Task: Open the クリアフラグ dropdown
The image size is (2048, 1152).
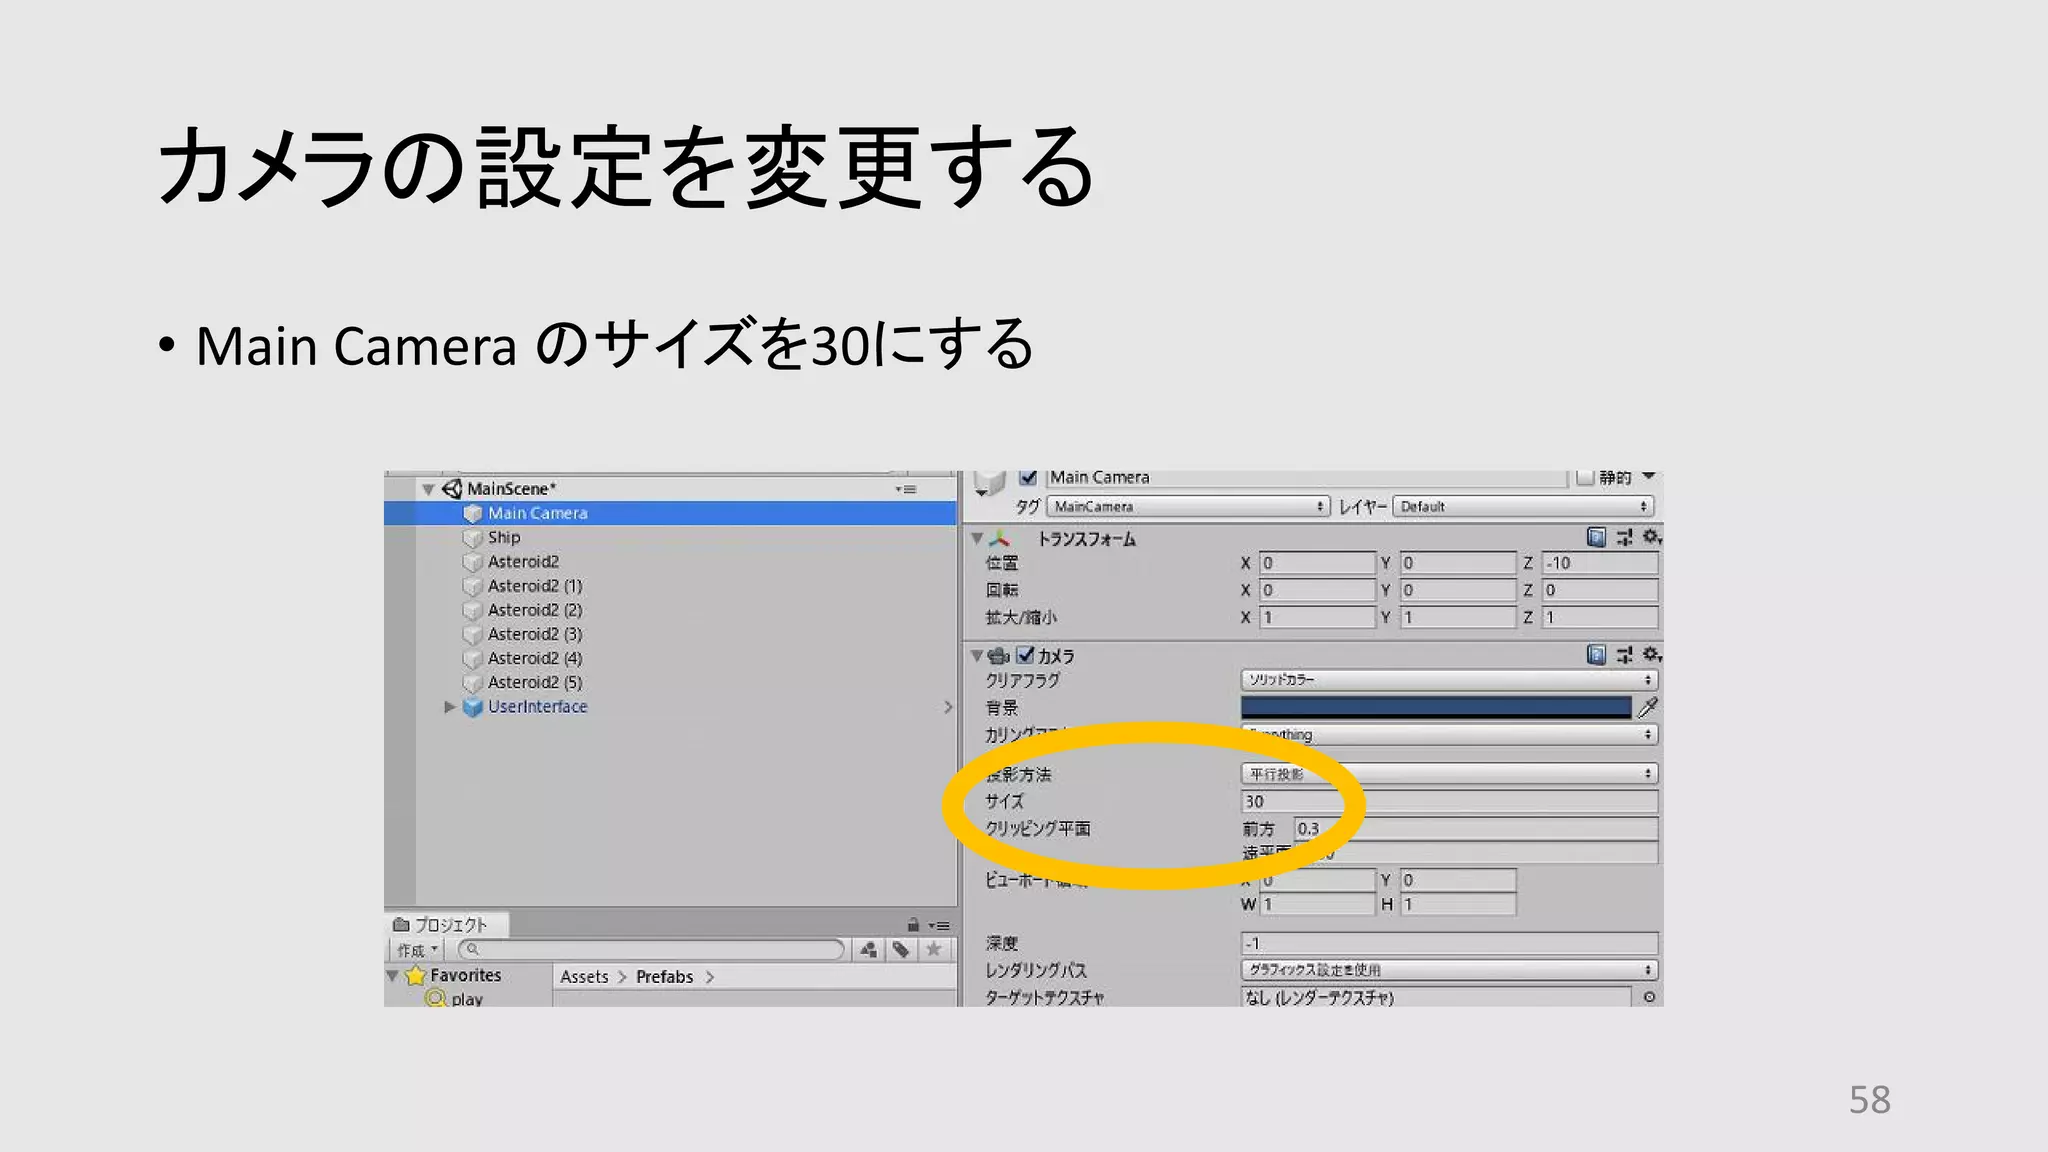Action: (x=1449, y=680)
